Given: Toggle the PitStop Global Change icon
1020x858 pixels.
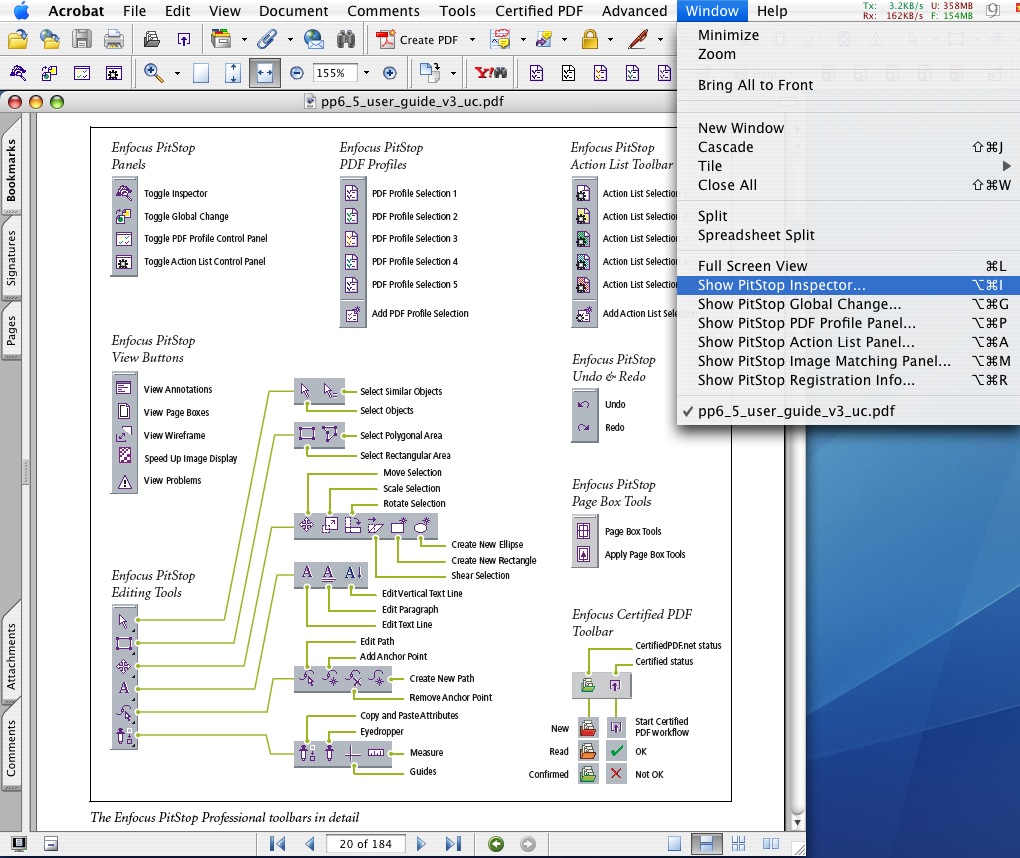Looking at the screenshot, I should coord(49,73).
